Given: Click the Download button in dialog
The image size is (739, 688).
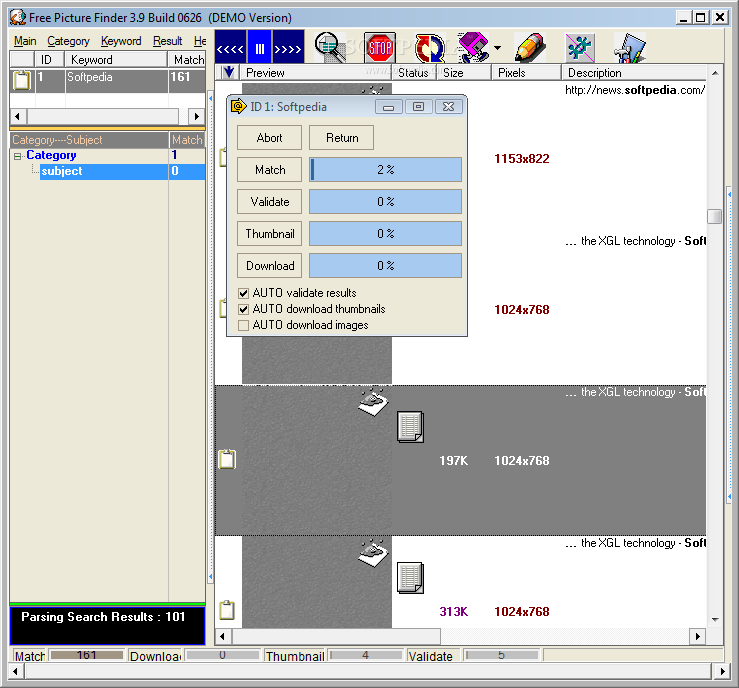Looking at the screenshot, I should point(269,266).
